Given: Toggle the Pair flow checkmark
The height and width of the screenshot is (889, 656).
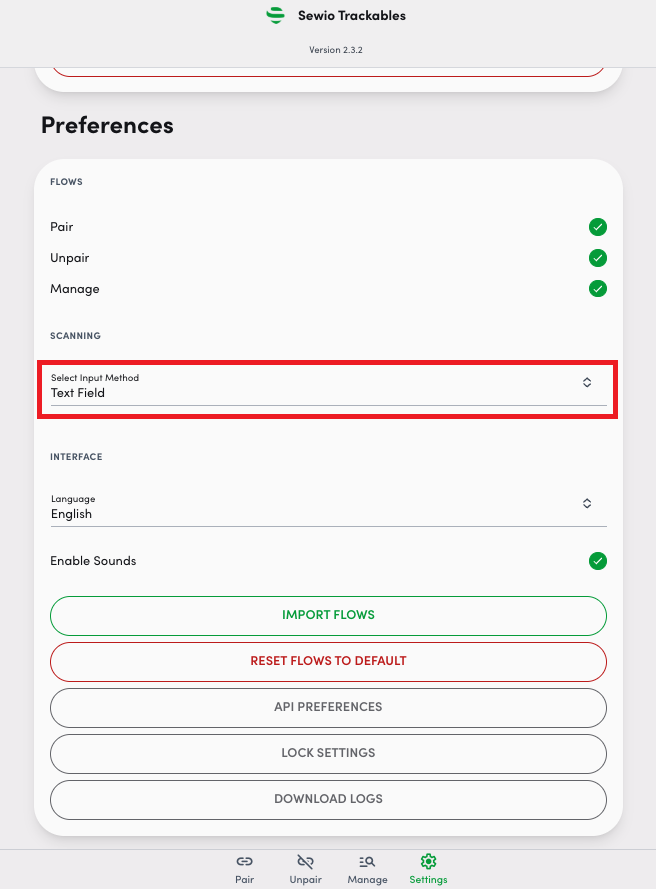Looking at the screenshot, I should (x=598, y=227).
